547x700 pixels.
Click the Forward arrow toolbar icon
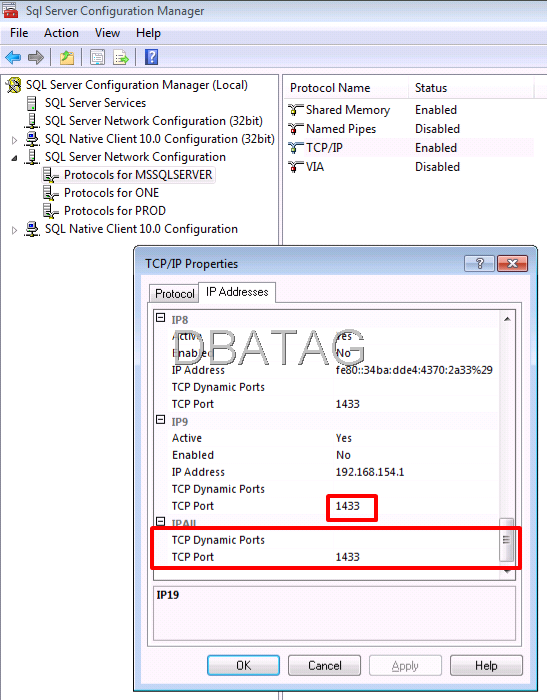(x=36, y=57)
